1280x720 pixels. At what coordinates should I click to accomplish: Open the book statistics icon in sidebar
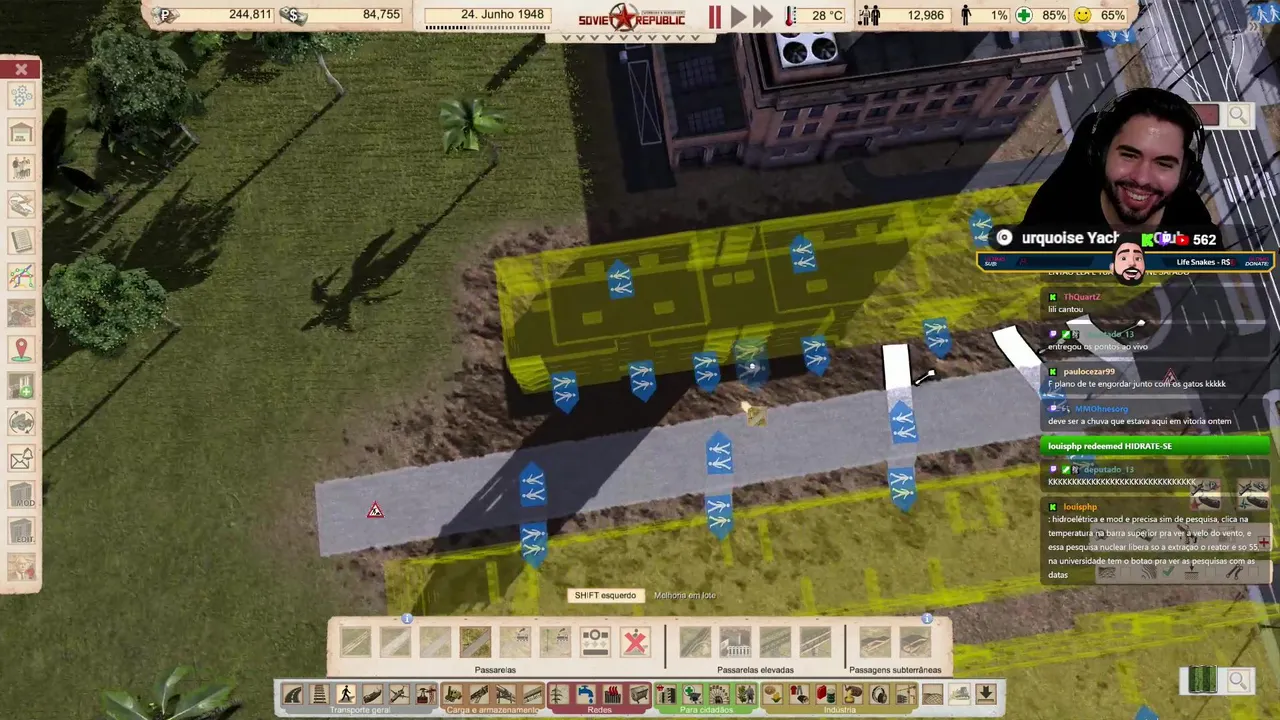click(x=22, y=241)
